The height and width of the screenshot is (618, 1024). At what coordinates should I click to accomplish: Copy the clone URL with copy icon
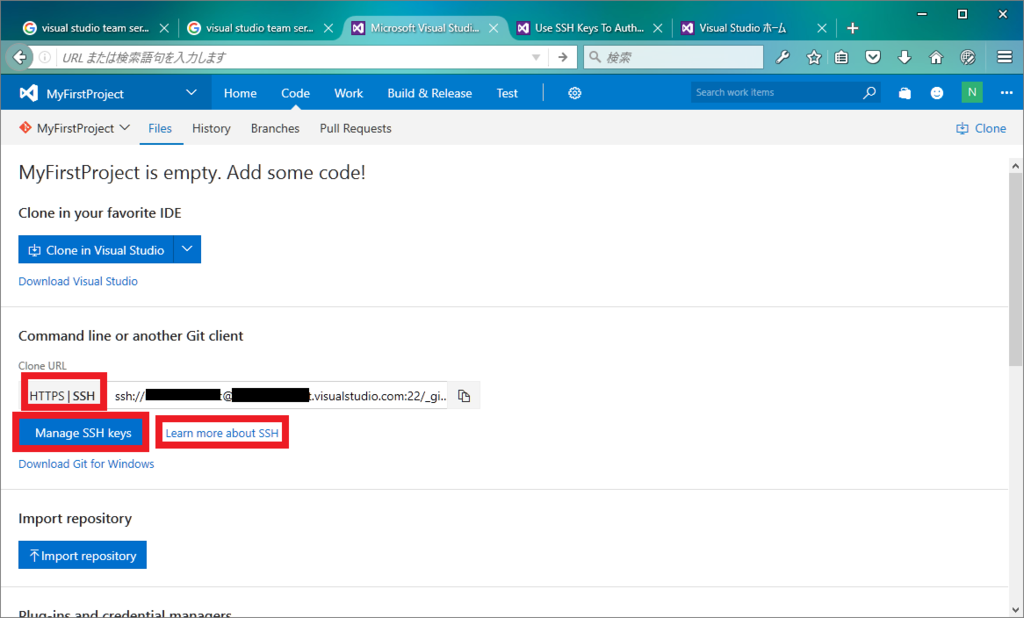tap(464, 396)
